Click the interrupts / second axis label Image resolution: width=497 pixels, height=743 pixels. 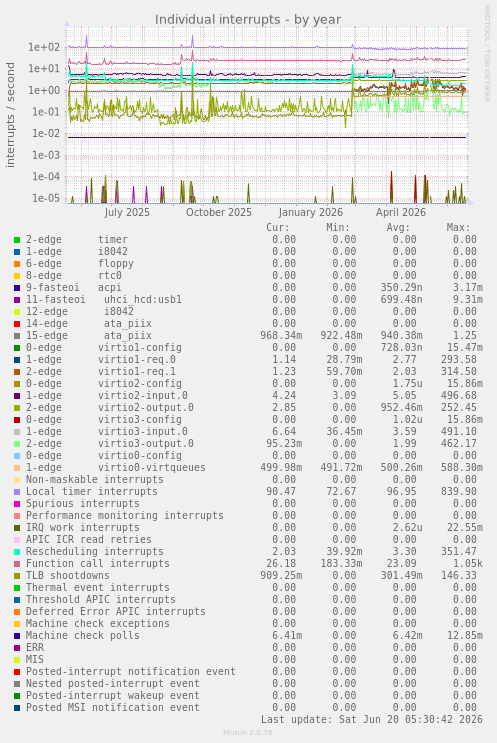[10, 115]
